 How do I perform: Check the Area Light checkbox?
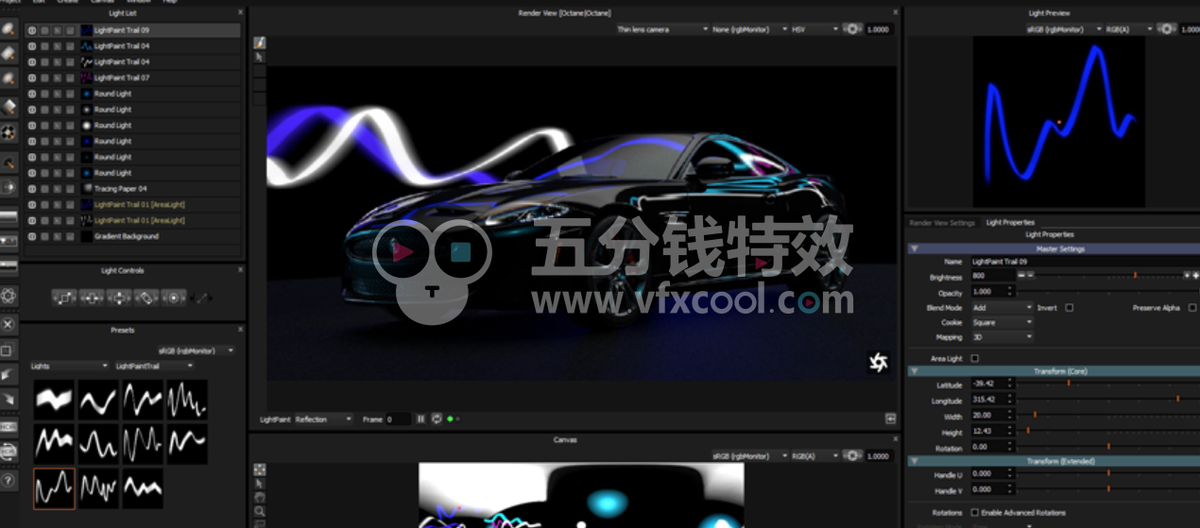tap(975, 358)
